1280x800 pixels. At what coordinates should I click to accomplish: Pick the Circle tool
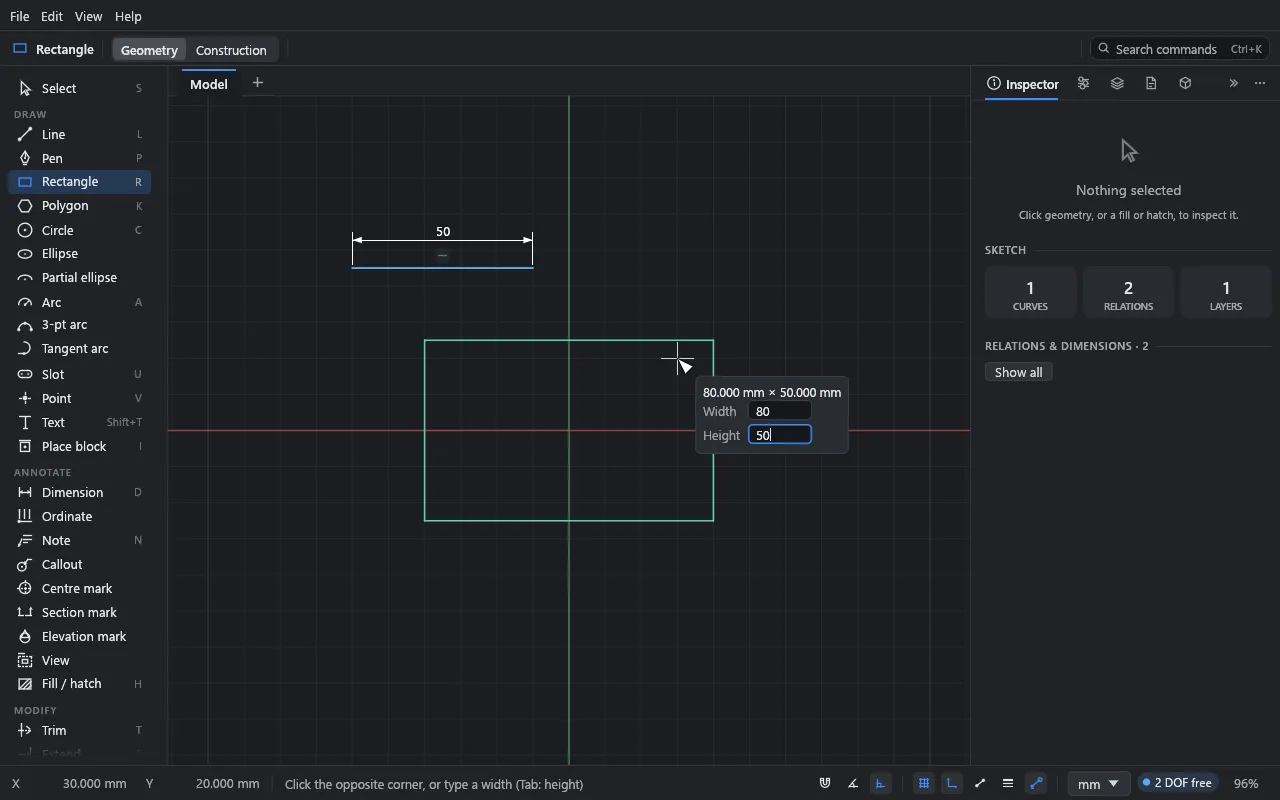click(80, 230)
